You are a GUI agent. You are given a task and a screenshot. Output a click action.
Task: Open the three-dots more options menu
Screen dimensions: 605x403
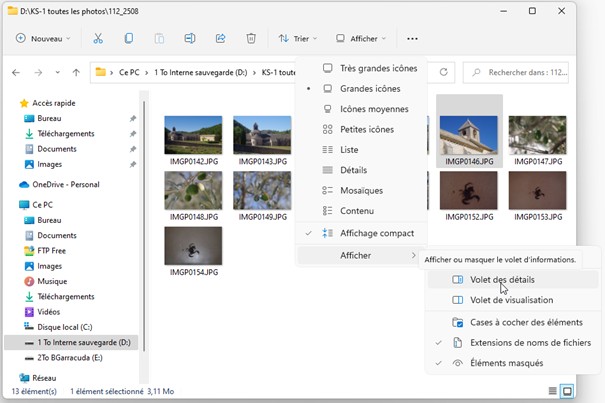click(412, 39)
